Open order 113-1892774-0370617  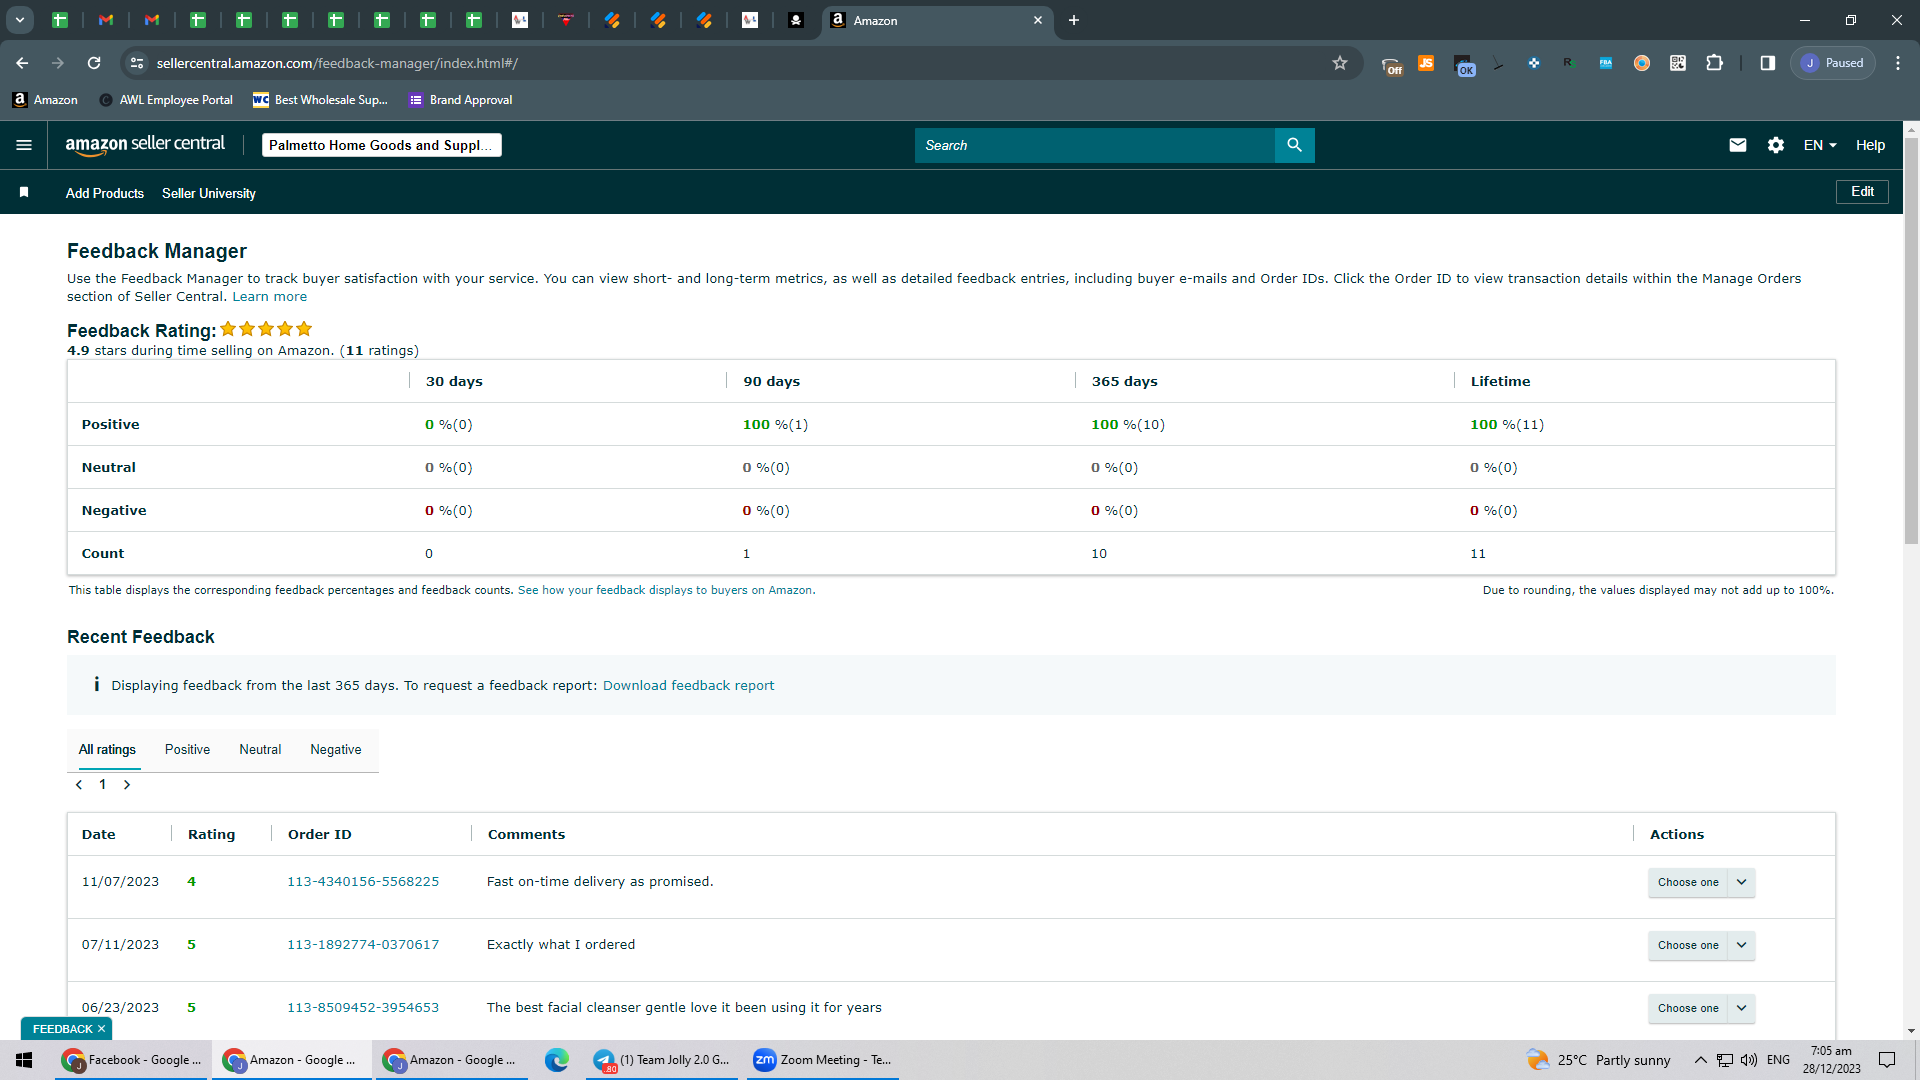(x=363, y=945)
